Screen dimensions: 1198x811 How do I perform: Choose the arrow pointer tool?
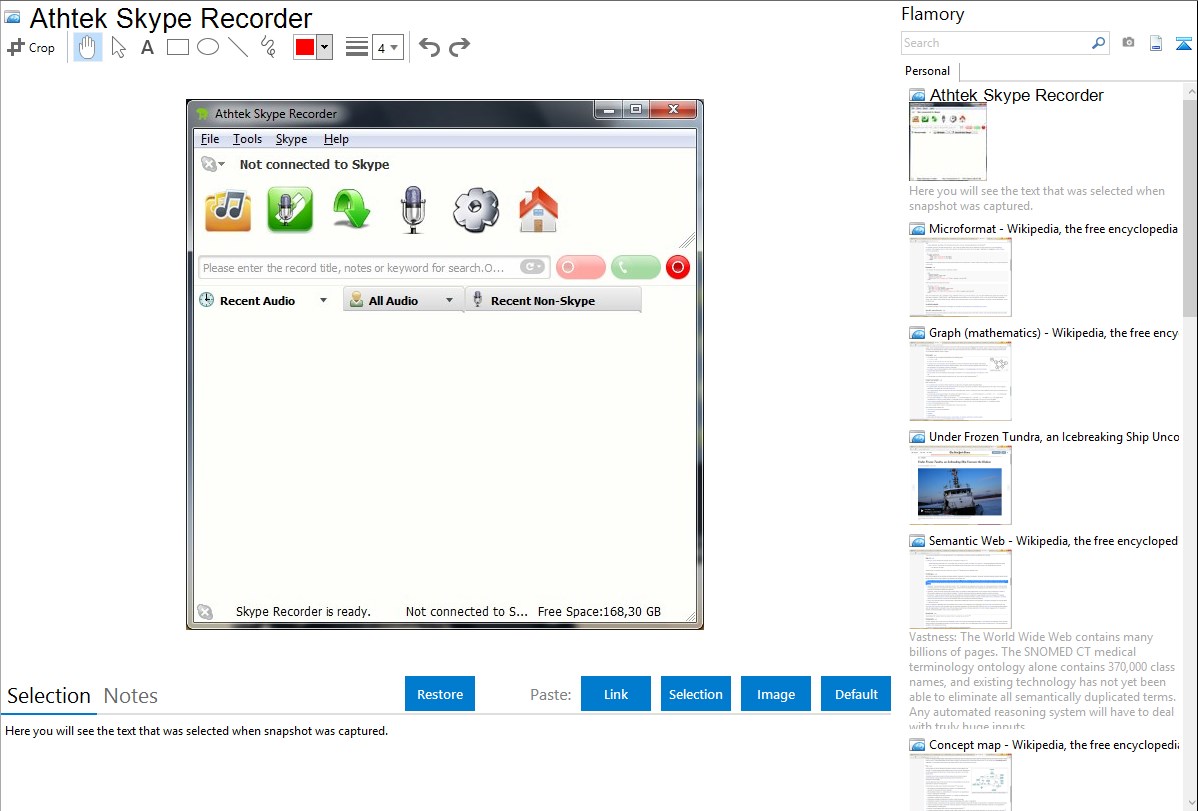pyautogui.click(x=118, y=47)
